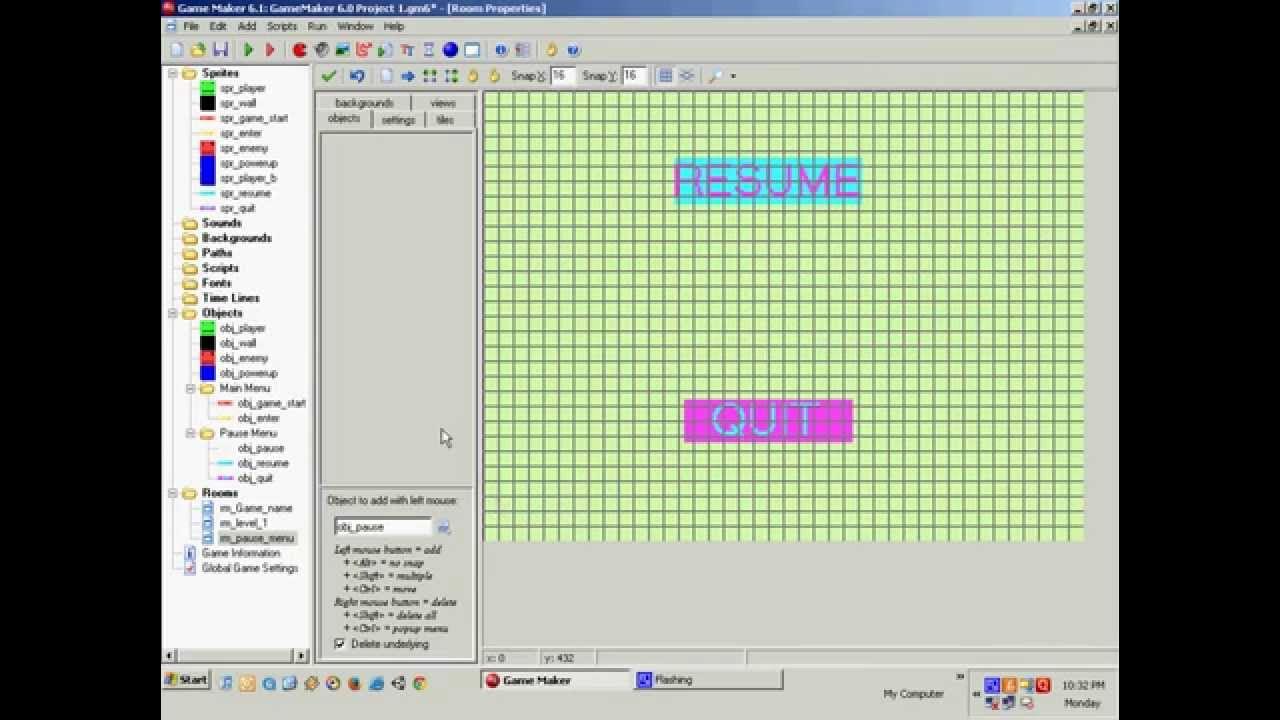Open an existing game file icon
Screen dimensions: 1280x720
point(198,50)
